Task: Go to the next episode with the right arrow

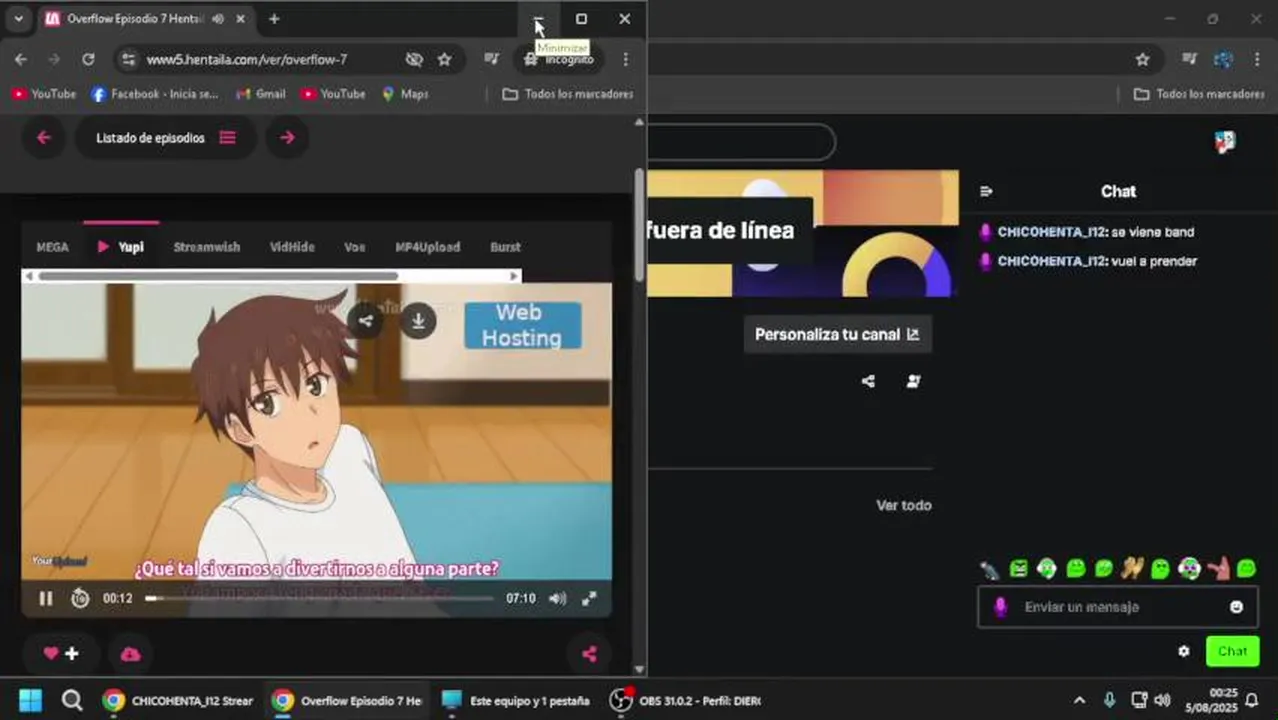Action: tap(287, 138)
